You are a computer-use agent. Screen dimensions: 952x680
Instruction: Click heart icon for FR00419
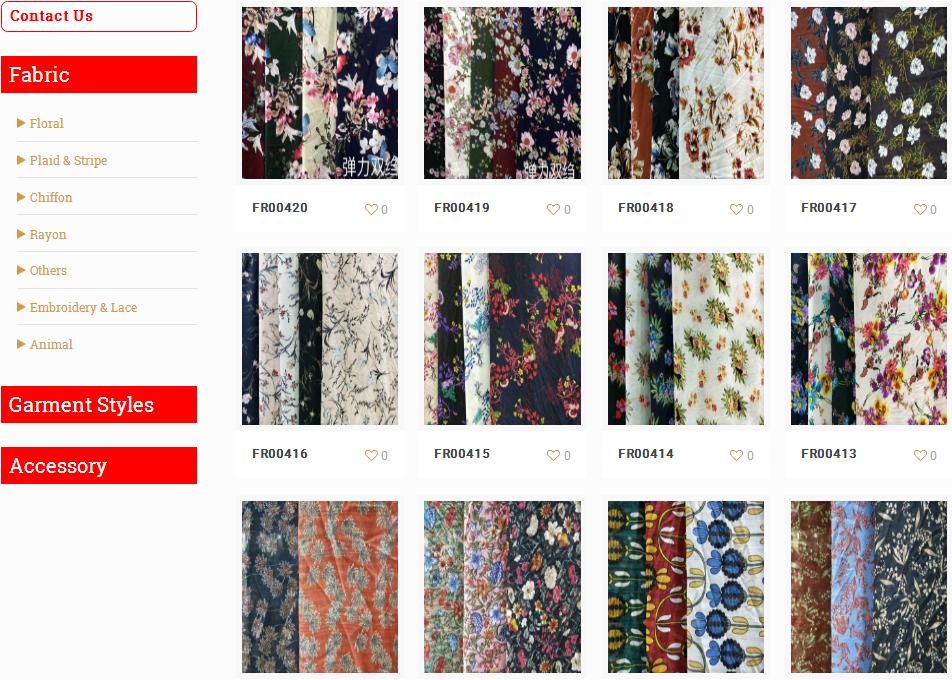553,209
